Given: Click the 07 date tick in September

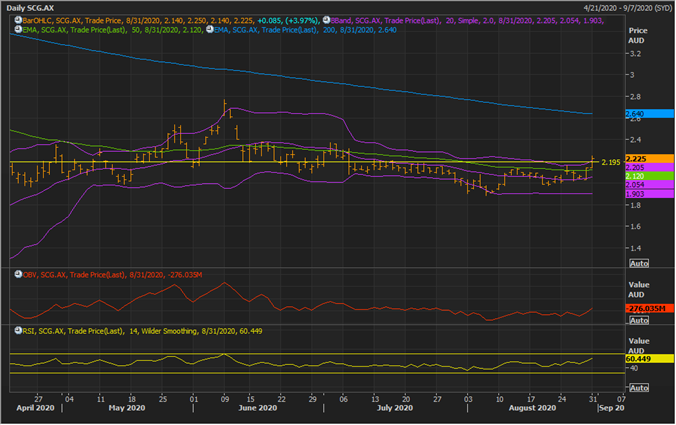Looking at the screenshot, I should 621,399.
